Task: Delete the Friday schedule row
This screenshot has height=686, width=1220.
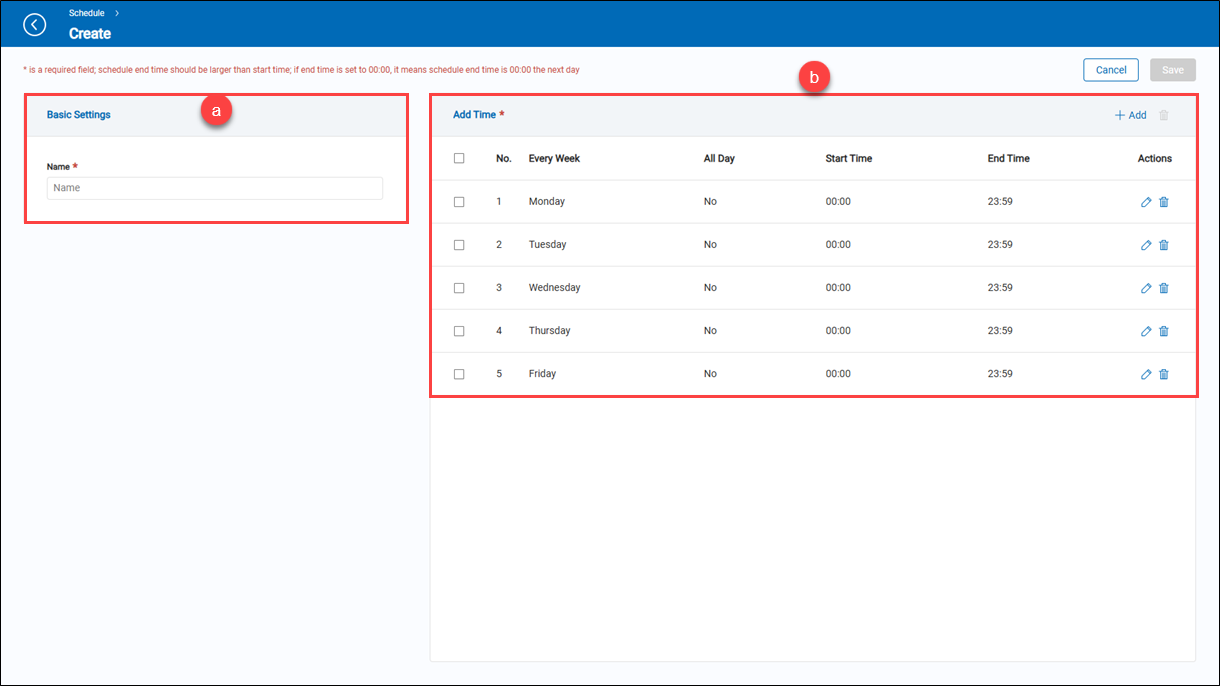Action: 1163,374
